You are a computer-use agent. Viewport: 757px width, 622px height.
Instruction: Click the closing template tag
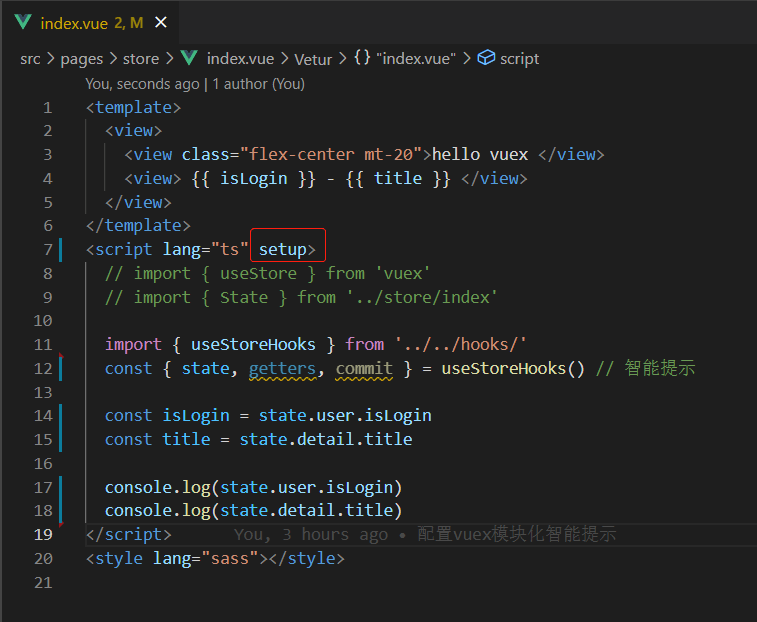138,226
